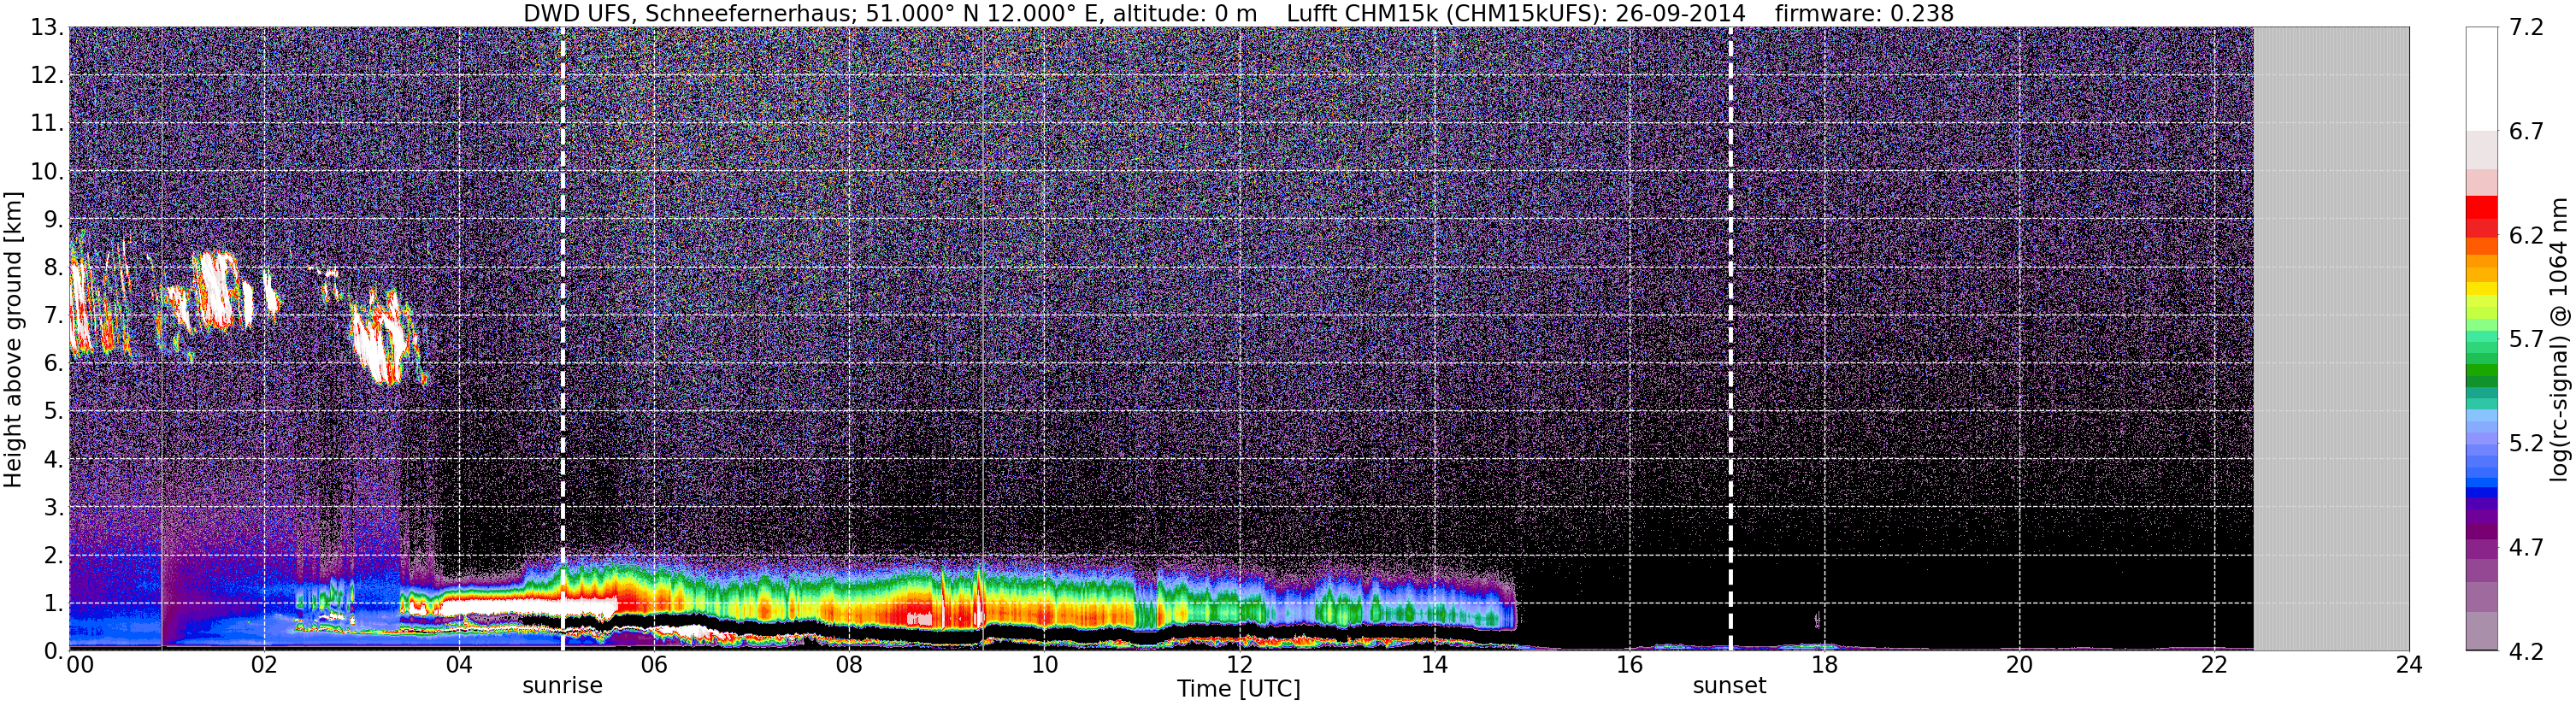Click the height axis tick label "13."
2576x706 pixels.
[47, 27]
